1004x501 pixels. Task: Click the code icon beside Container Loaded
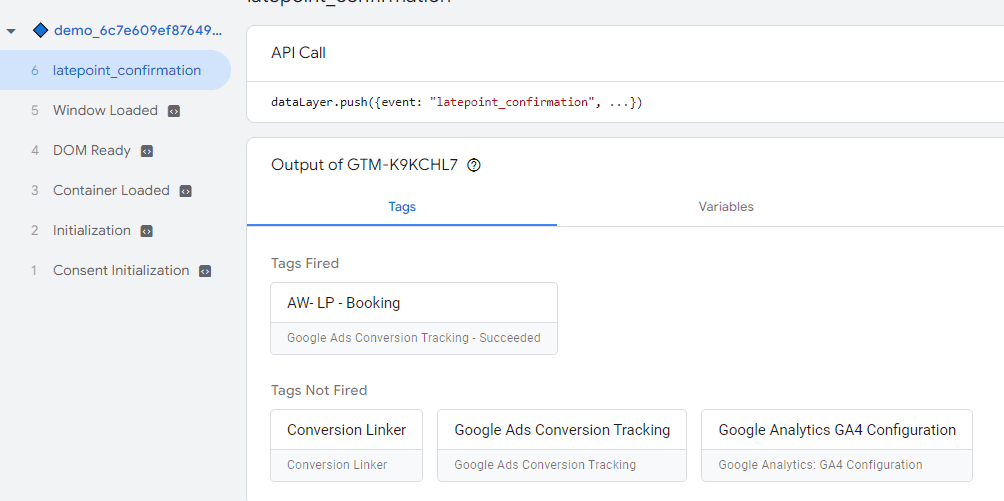[x=185, y=191]
